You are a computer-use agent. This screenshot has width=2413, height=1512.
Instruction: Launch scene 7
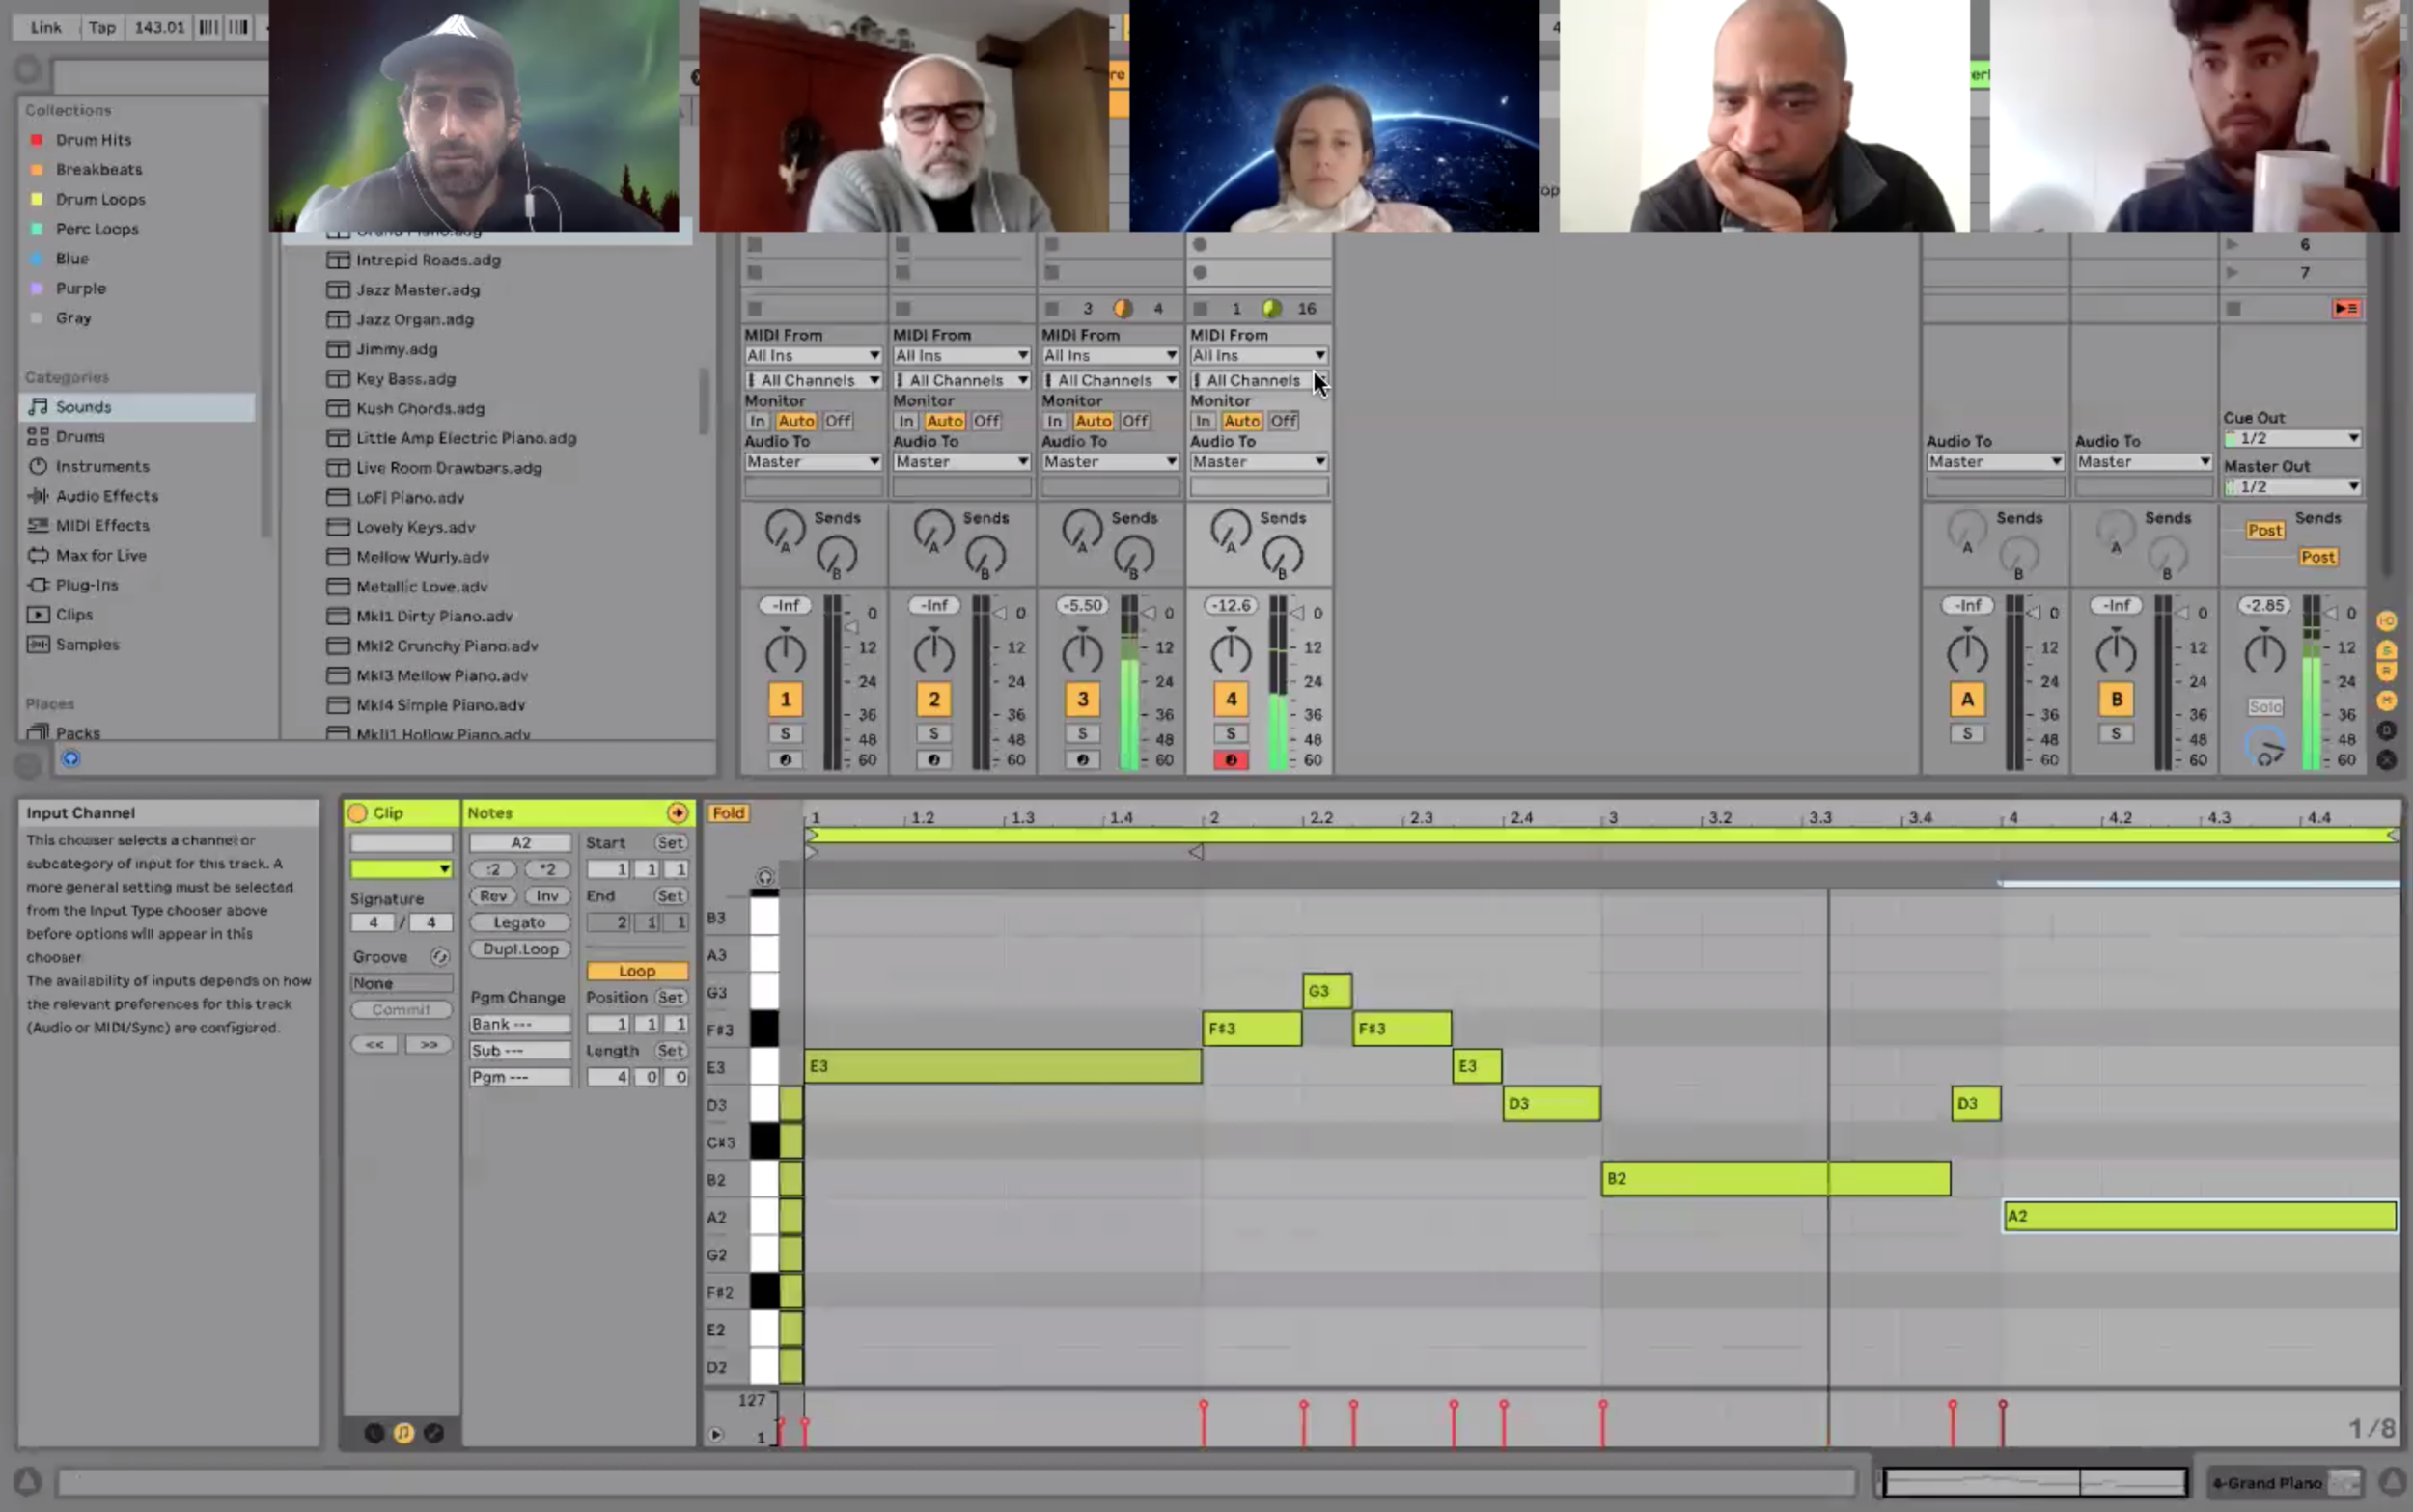pos(2232,273)
